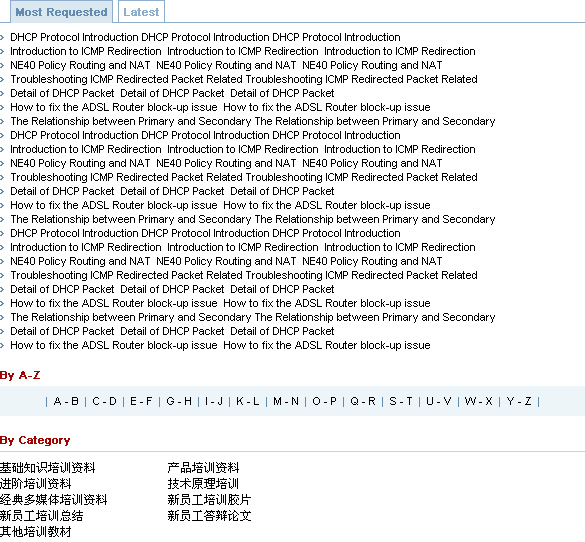Open the first Detail of DHCP Packet entry

172,93
